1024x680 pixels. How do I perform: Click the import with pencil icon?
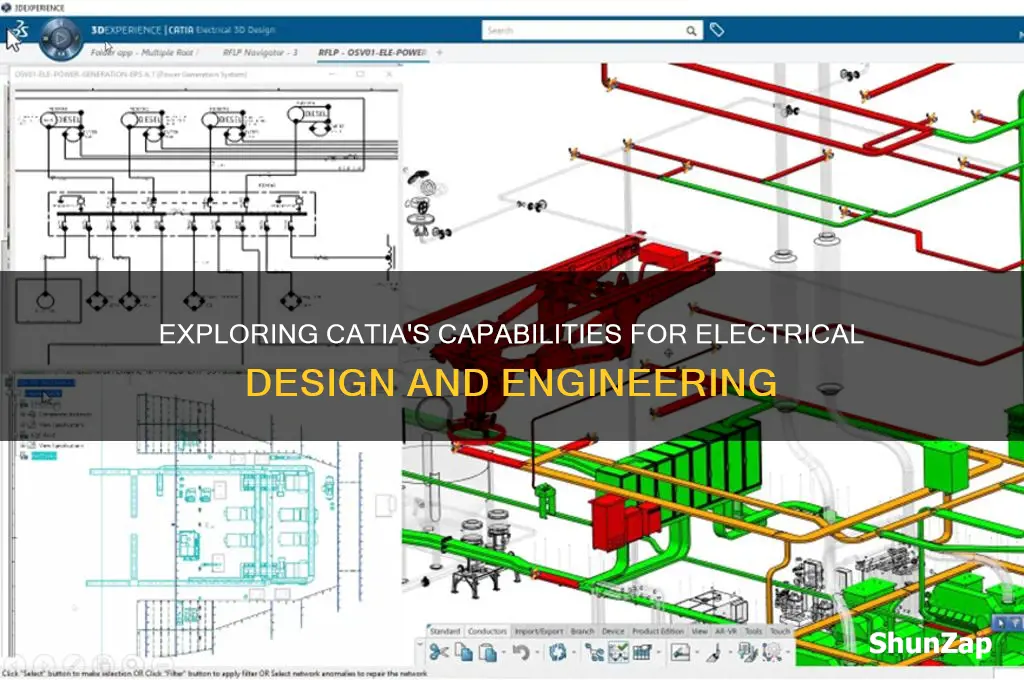pyautogui.click(x=748, y=652)
